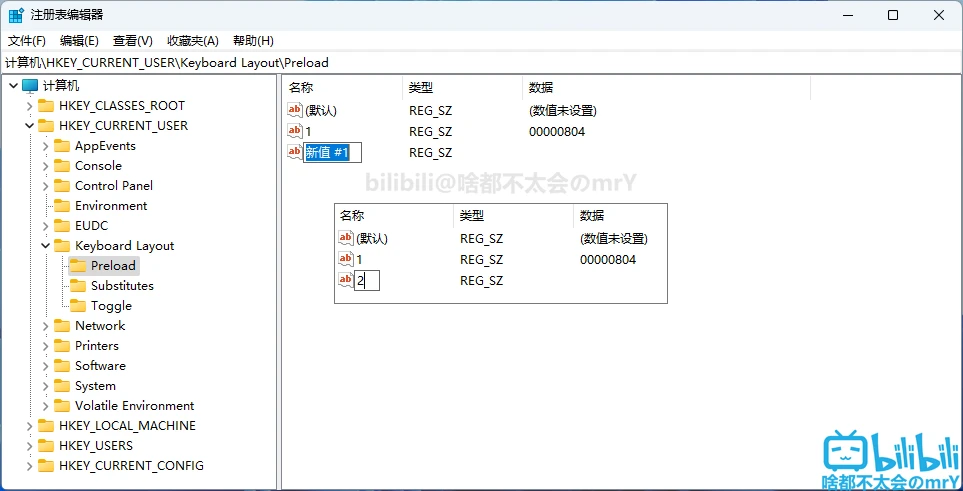Click the 00000804 data cell

pyautogui.click(x=557, y=132)
